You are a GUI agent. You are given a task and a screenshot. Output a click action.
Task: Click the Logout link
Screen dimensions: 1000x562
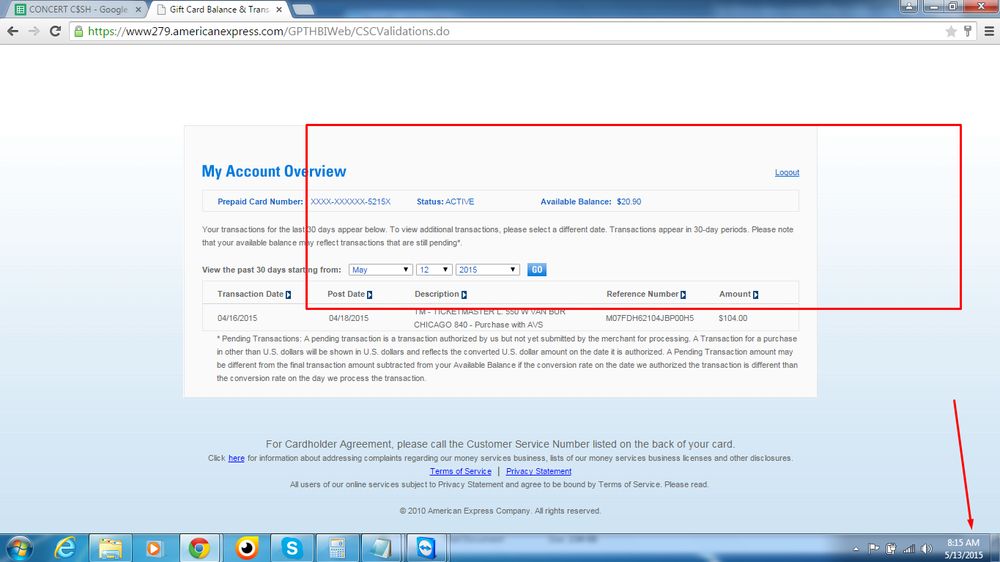point(787,173)
